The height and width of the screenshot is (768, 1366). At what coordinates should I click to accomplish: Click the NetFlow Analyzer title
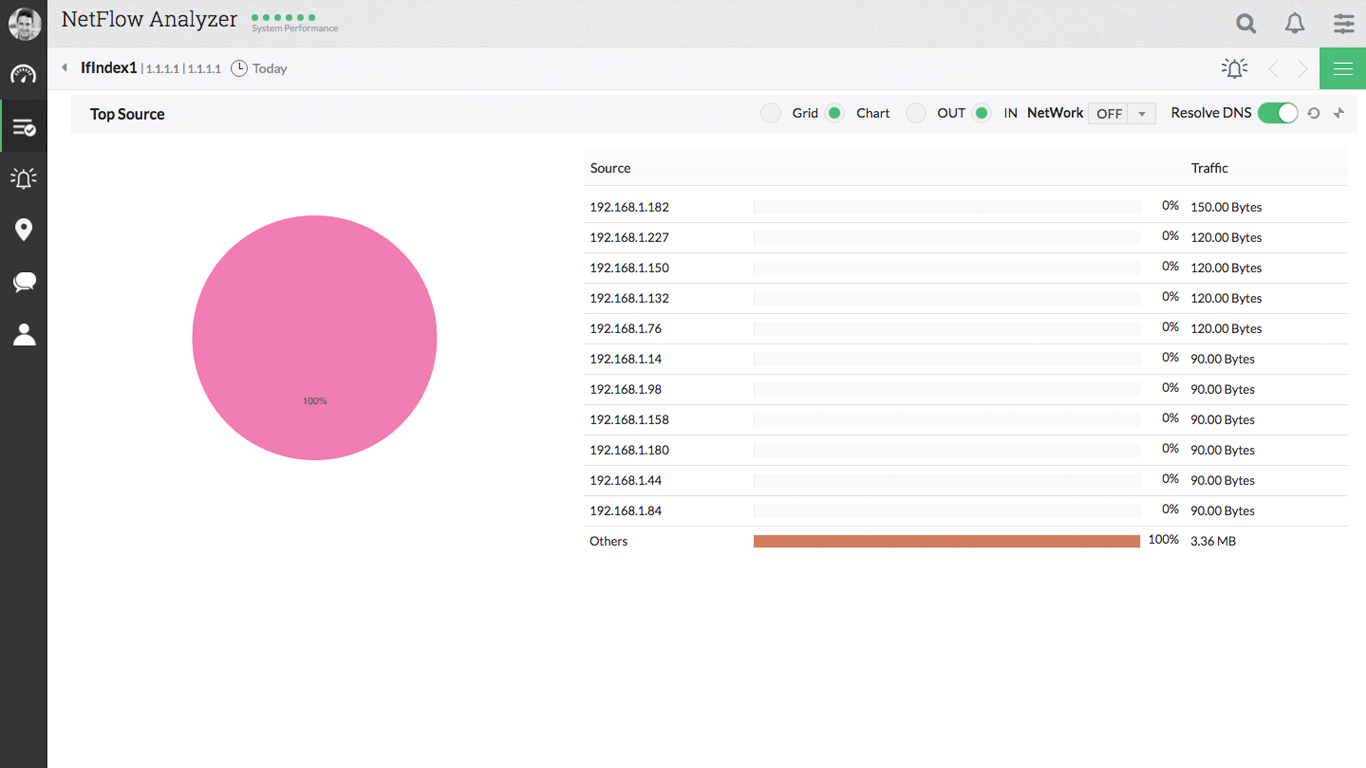(150, 19)
